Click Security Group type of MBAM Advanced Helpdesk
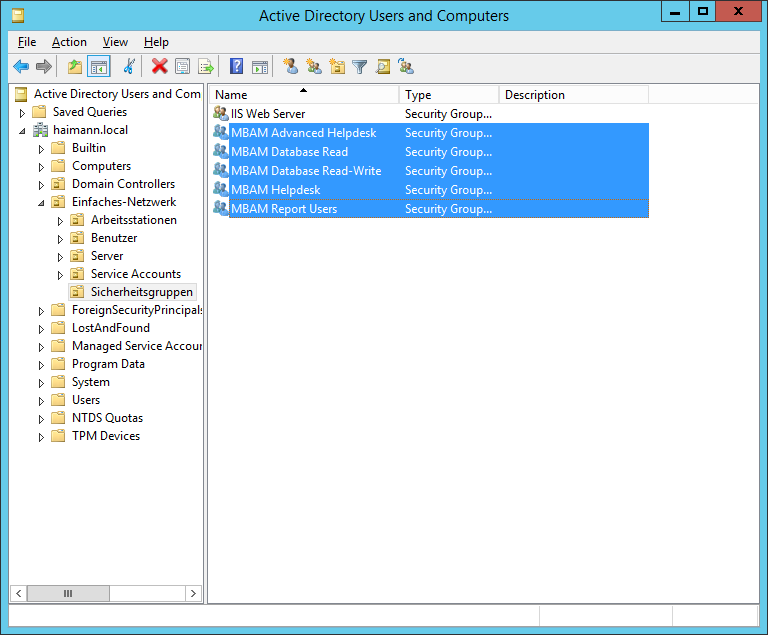The height and width of the screenshot is (635, 768). pyautogui.click(x=448, y=133)
